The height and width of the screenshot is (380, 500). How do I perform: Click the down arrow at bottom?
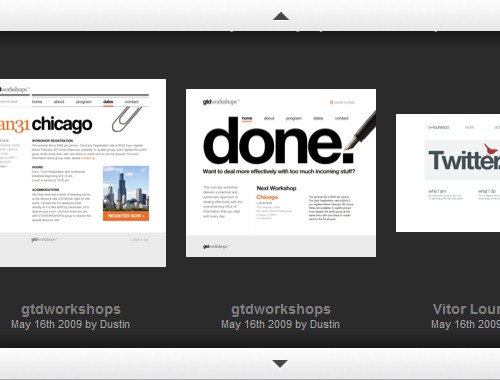280,364
